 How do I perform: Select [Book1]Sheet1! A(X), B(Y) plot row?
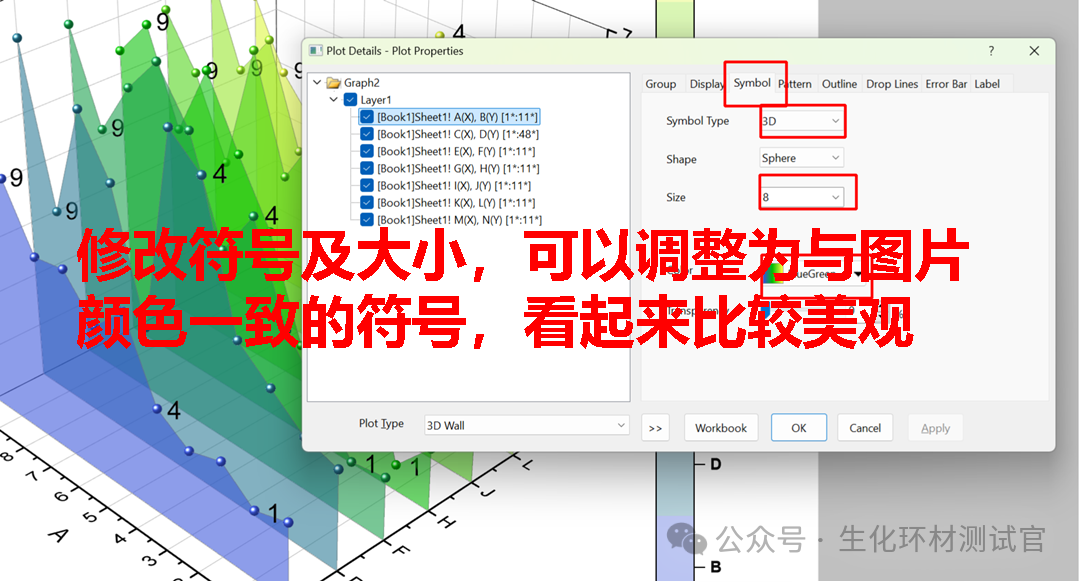457,117
